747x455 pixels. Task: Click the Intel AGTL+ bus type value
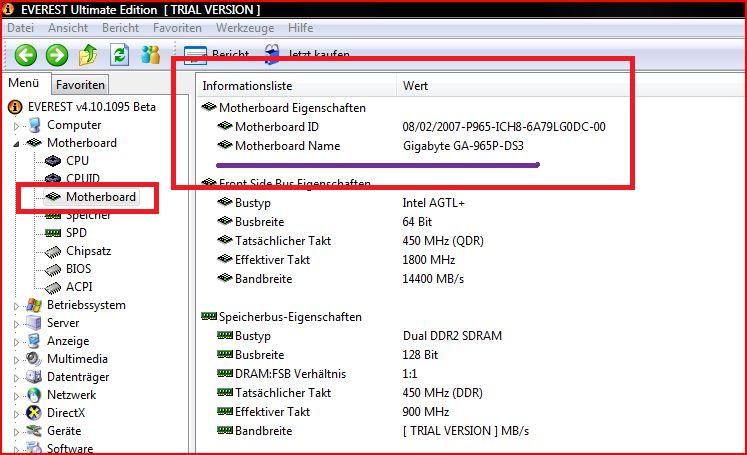click(x=433, y=203)
